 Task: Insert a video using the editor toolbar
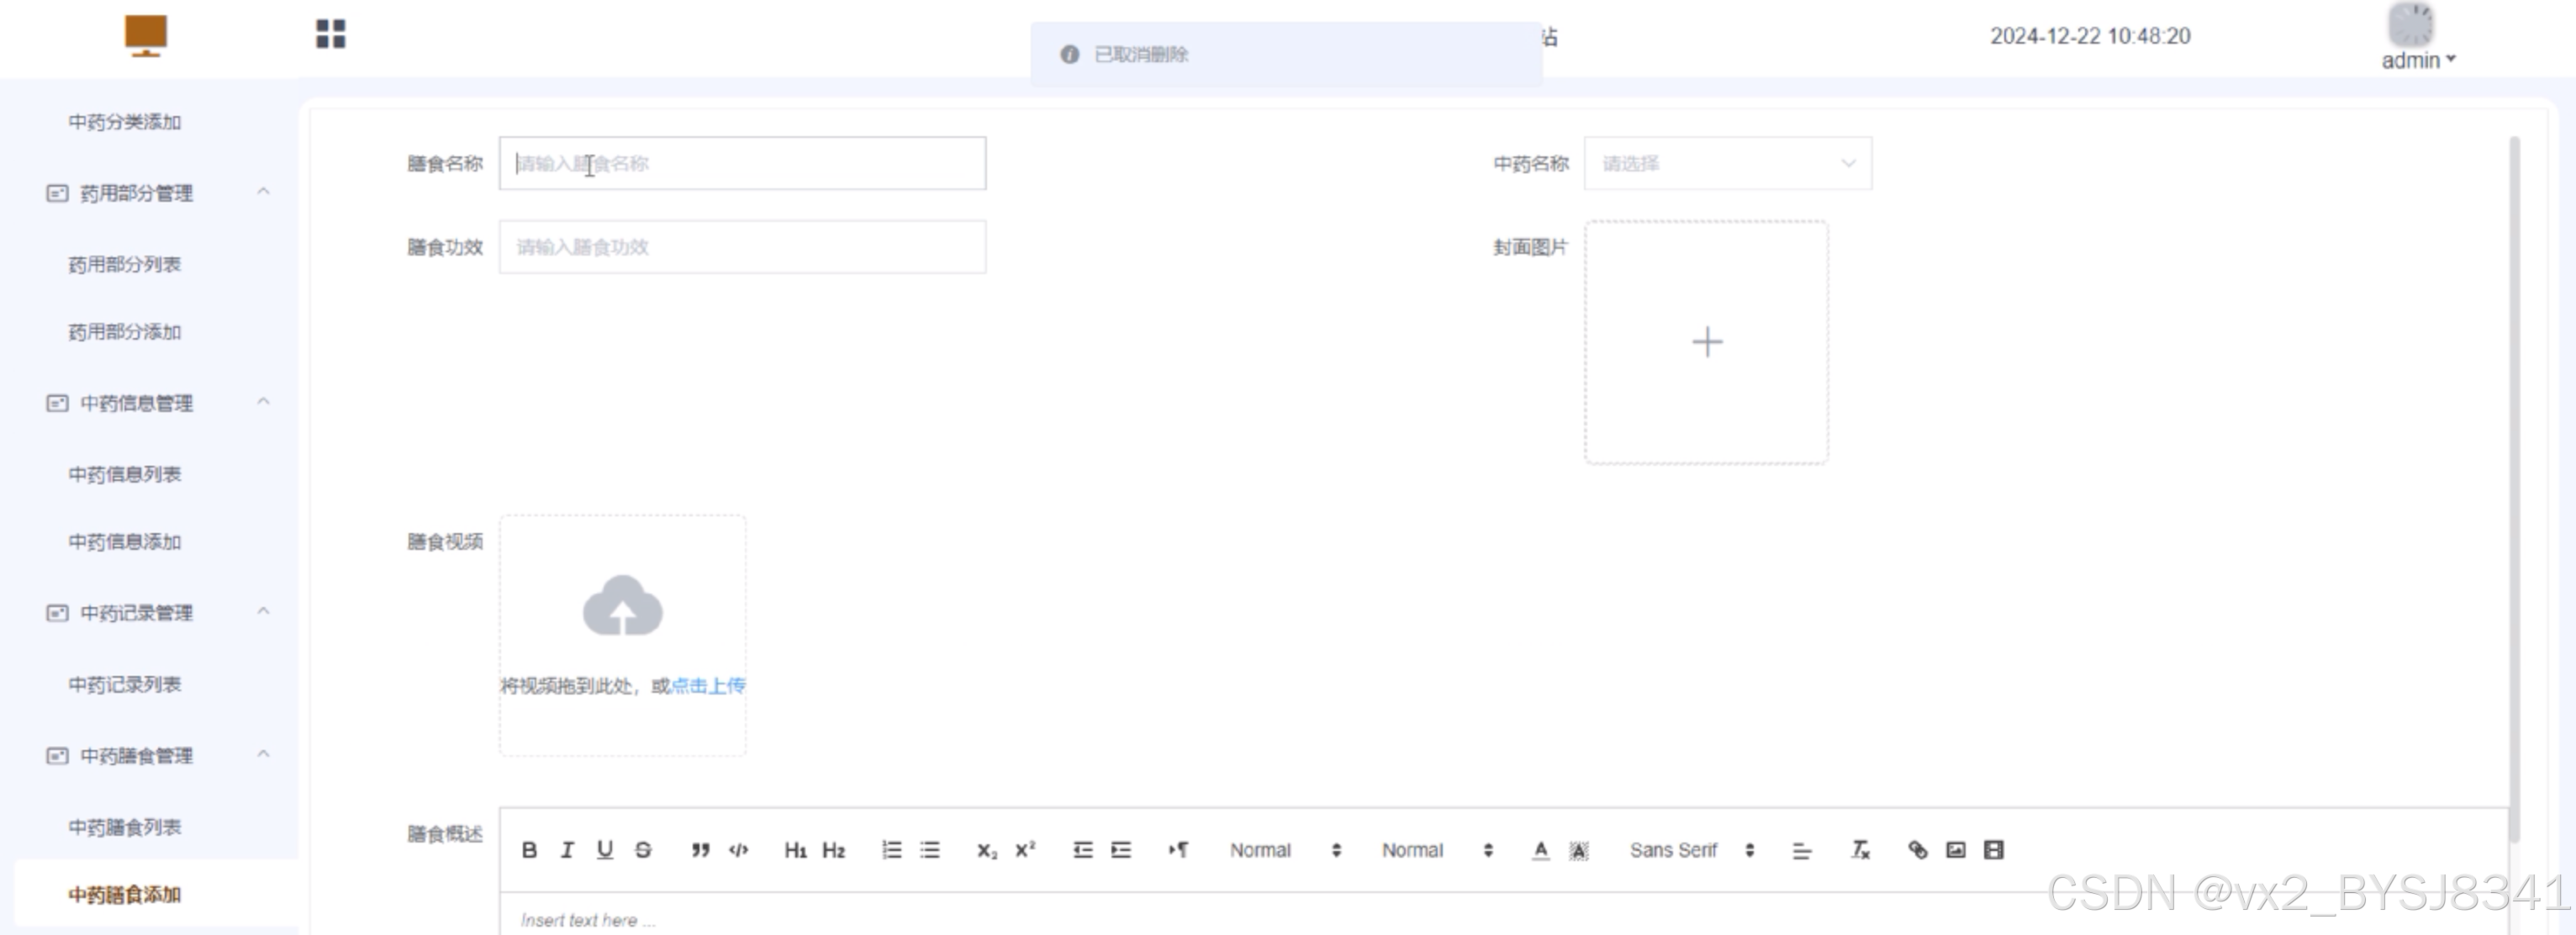click(x=1993, y=850)
